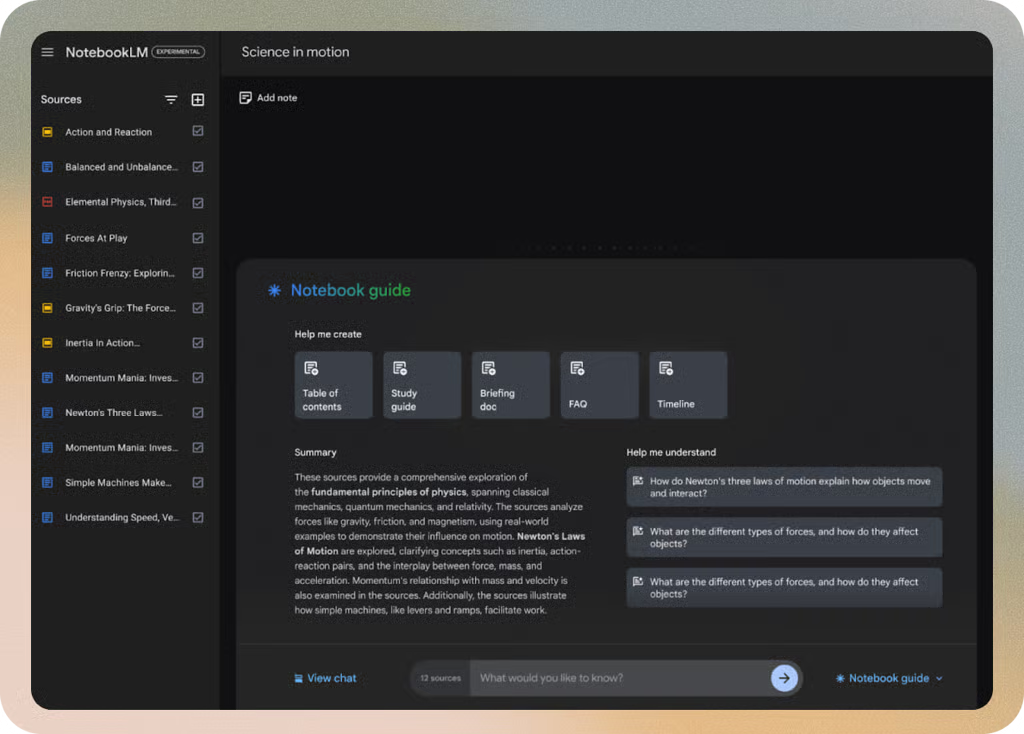This screenshot has width=1024, height=734.
Task: Toggle the Forces At Play checkbox
Action: click(198, 238)
